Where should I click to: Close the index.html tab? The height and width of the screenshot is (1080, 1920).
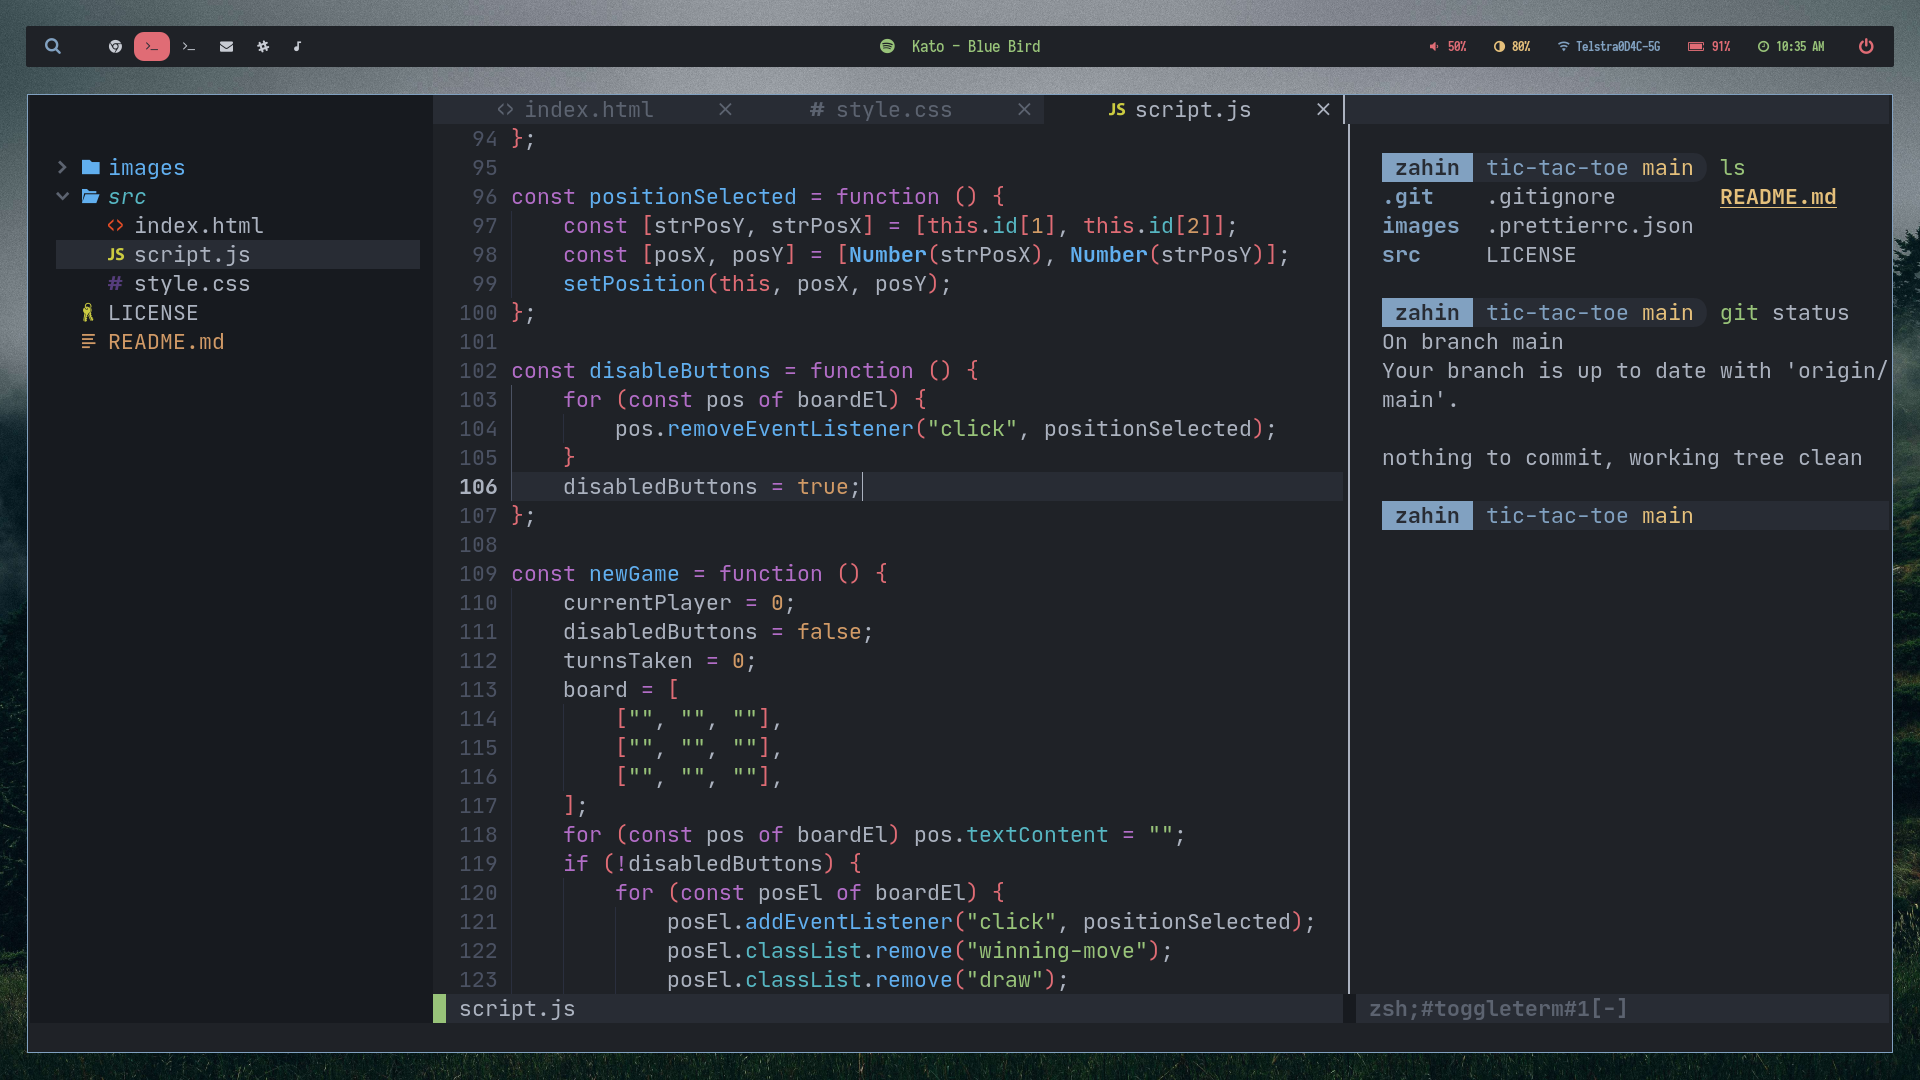pyautogui.click(x=725, y=110)
